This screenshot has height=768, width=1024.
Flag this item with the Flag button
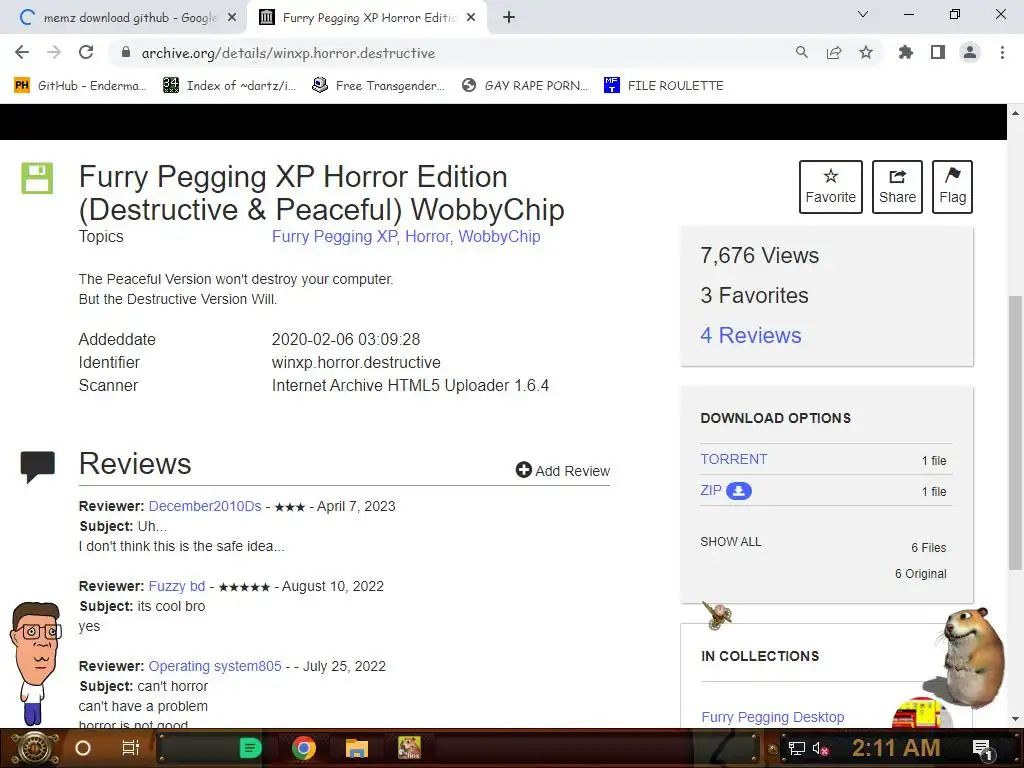(952, 187)
